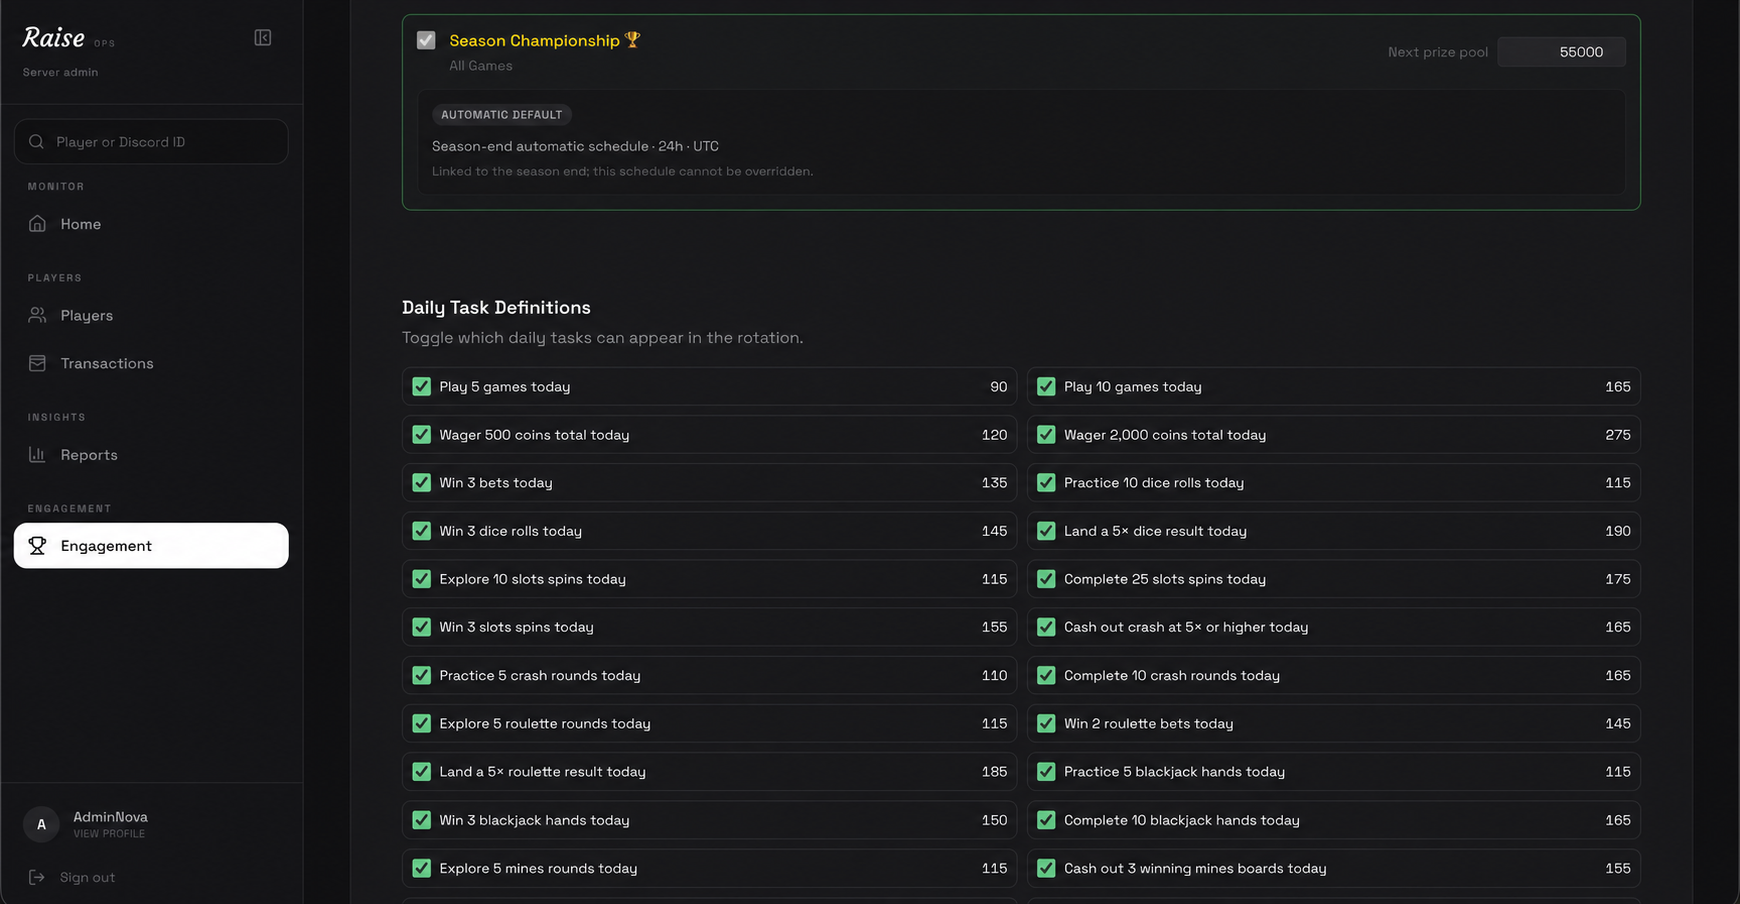Uncheck Play 10 games today
The width and height of the screenshot is (1740, 904).
pos(1046,387)
